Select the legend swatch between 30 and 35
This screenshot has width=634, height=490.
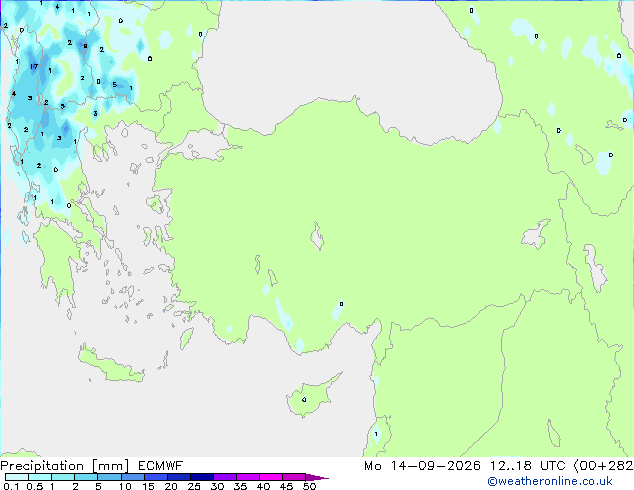tap(225, 477)
